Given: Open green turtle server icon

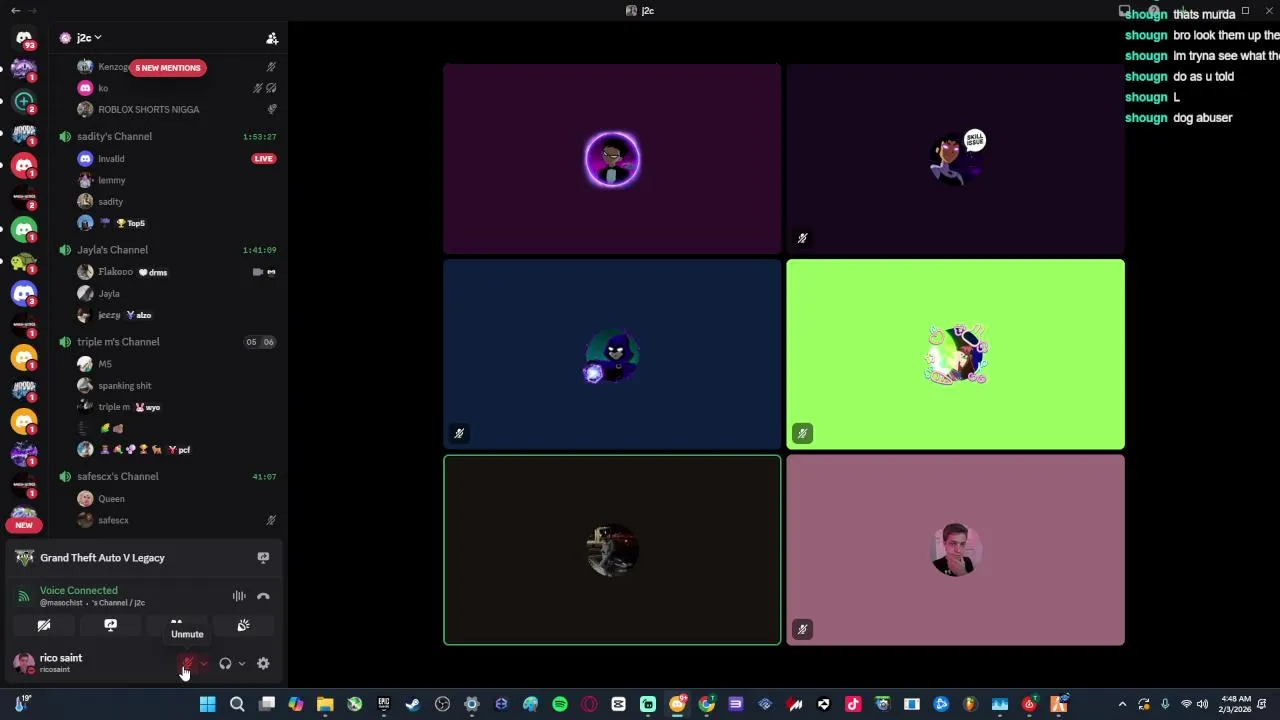Looking at the screenshot, I should [x=24, y=262].
